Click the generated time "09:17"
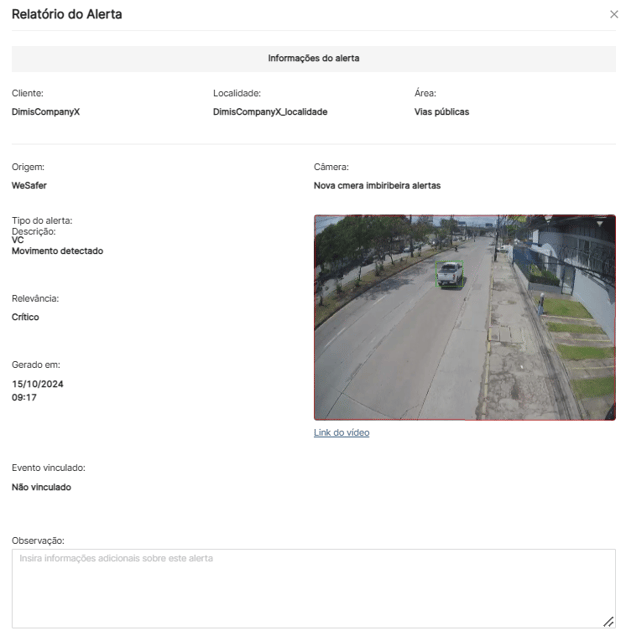Viewport: 626px width, 641px height. coord(24,396)
